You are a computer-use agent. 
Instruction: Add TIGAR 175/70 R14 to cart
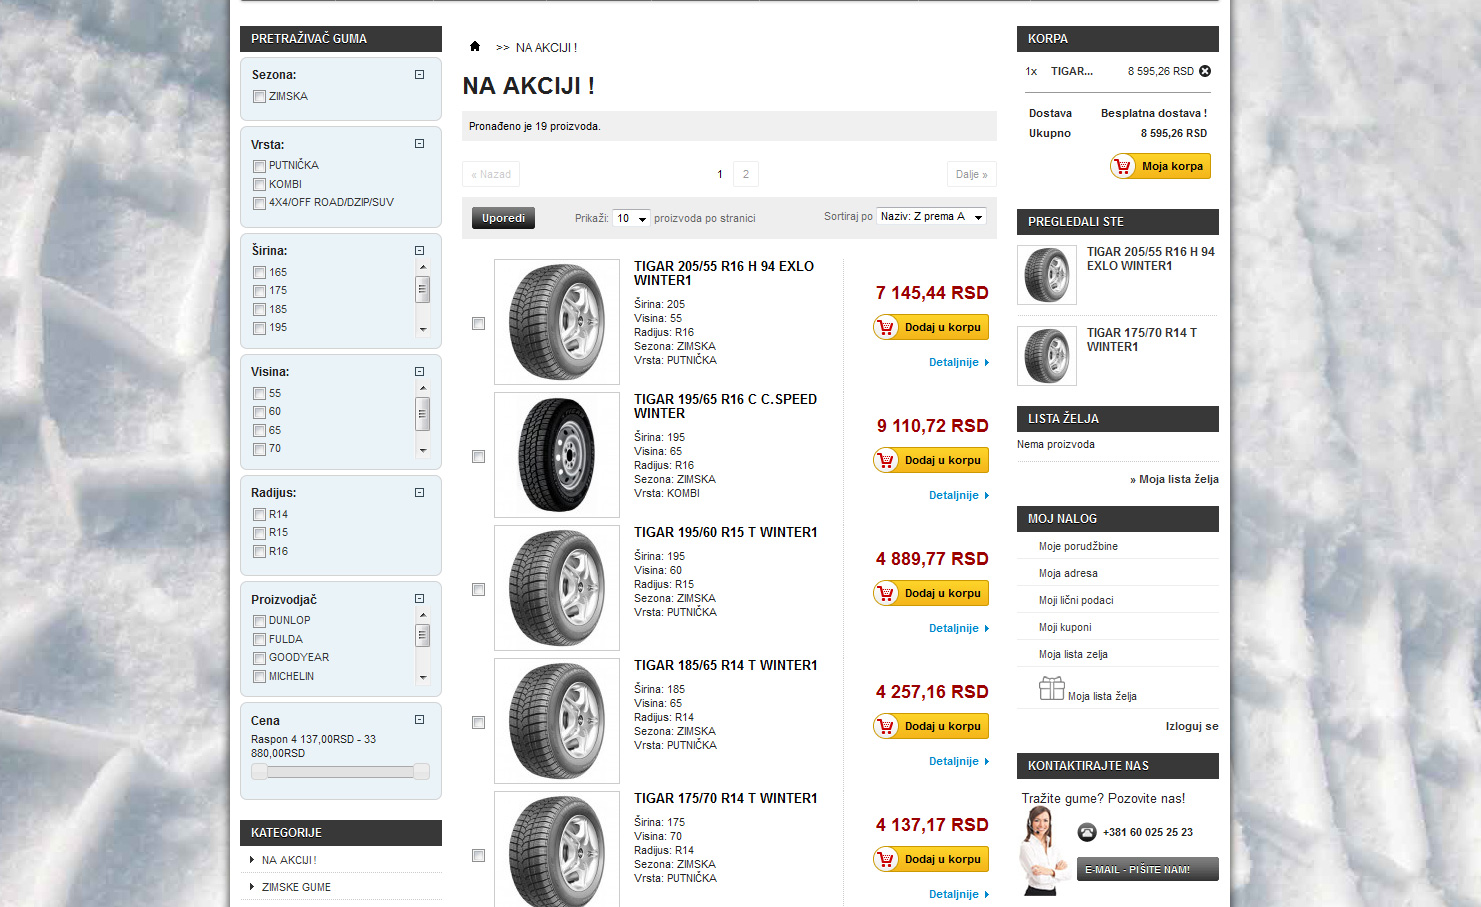[x=931, y=859]
